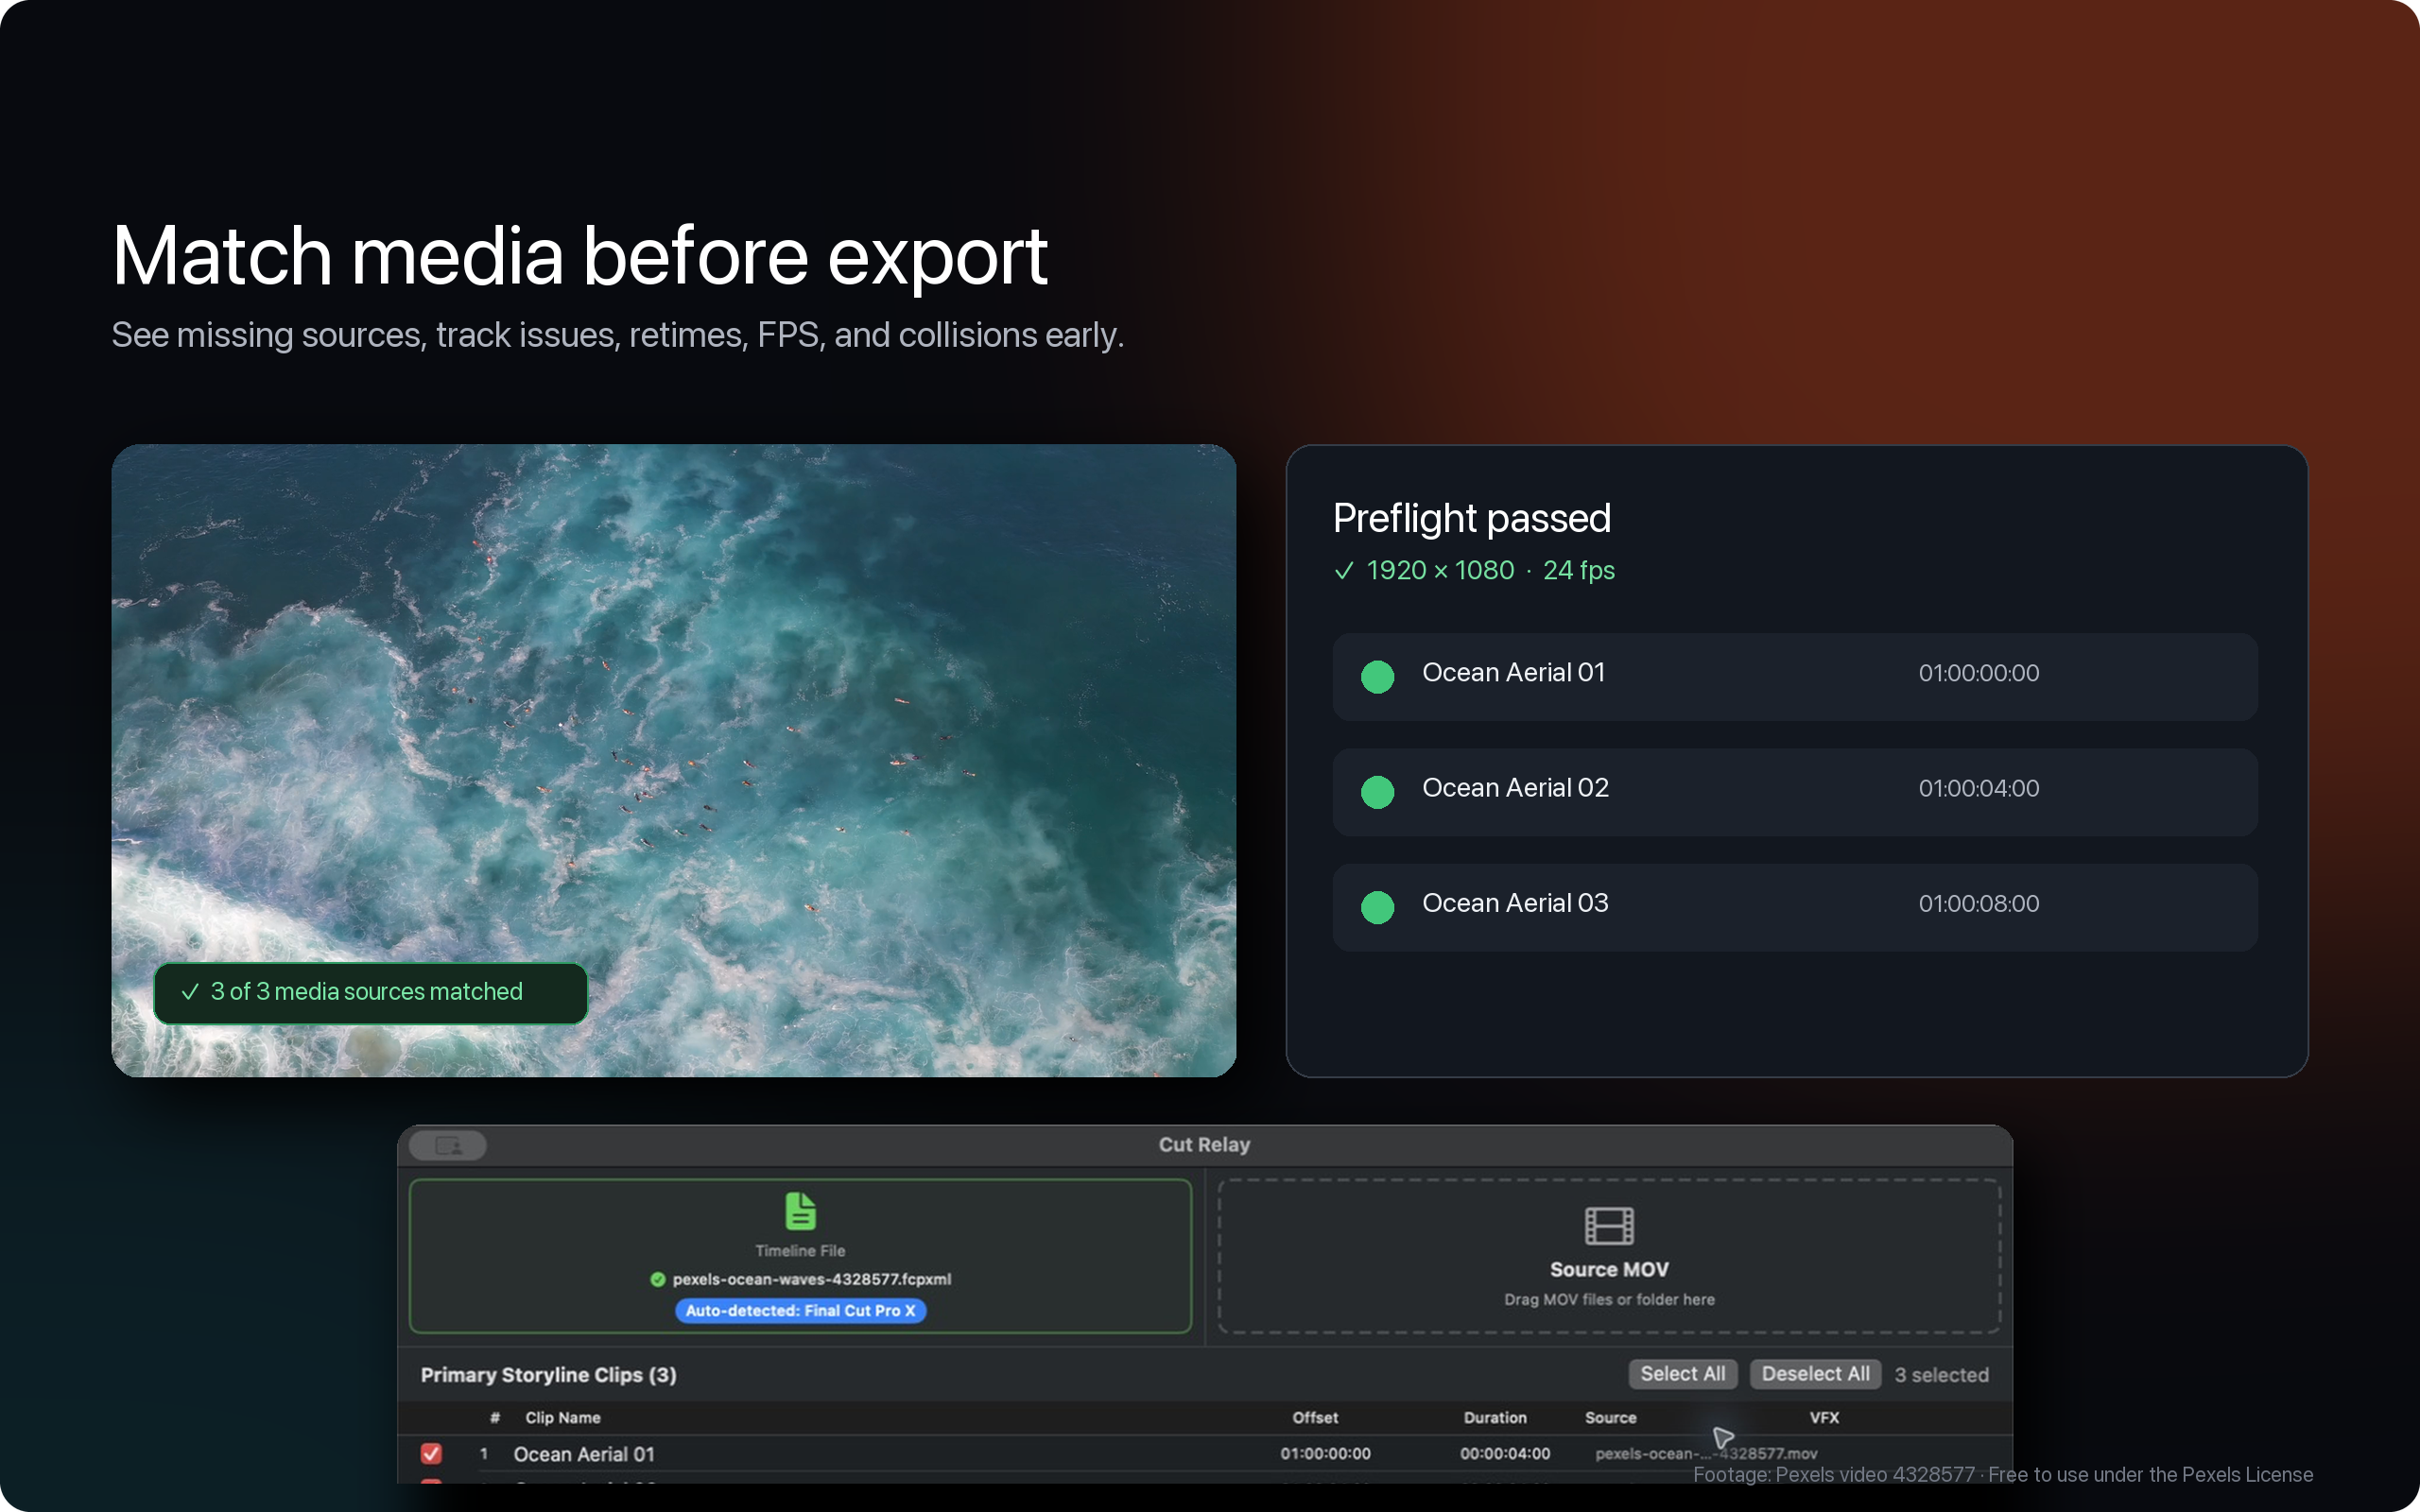This screenshot has height=1512, width=2420.
Task: Click pexels-ocean-waves-4328577.fcpxml file name
Action: click(x=812, y=1279)
